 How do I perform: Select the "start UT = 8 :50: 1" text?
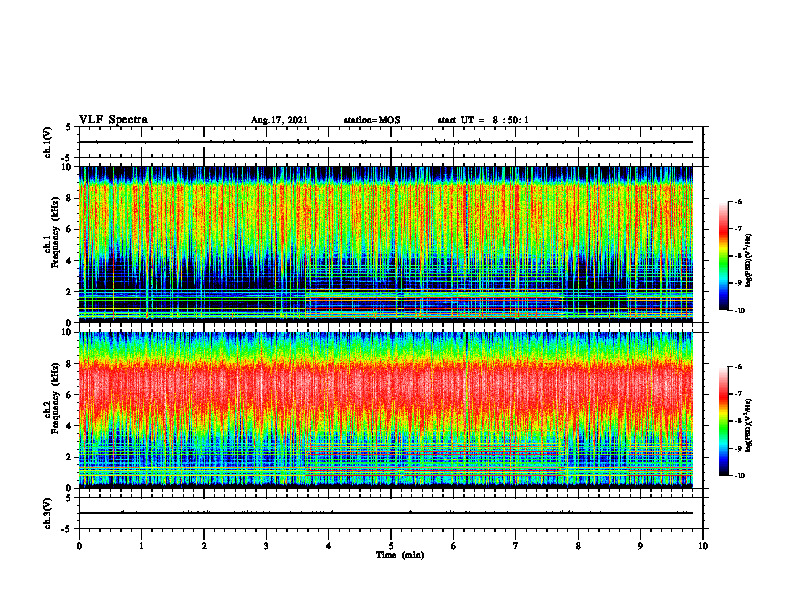pyautogui.click(x=483, y=120)
